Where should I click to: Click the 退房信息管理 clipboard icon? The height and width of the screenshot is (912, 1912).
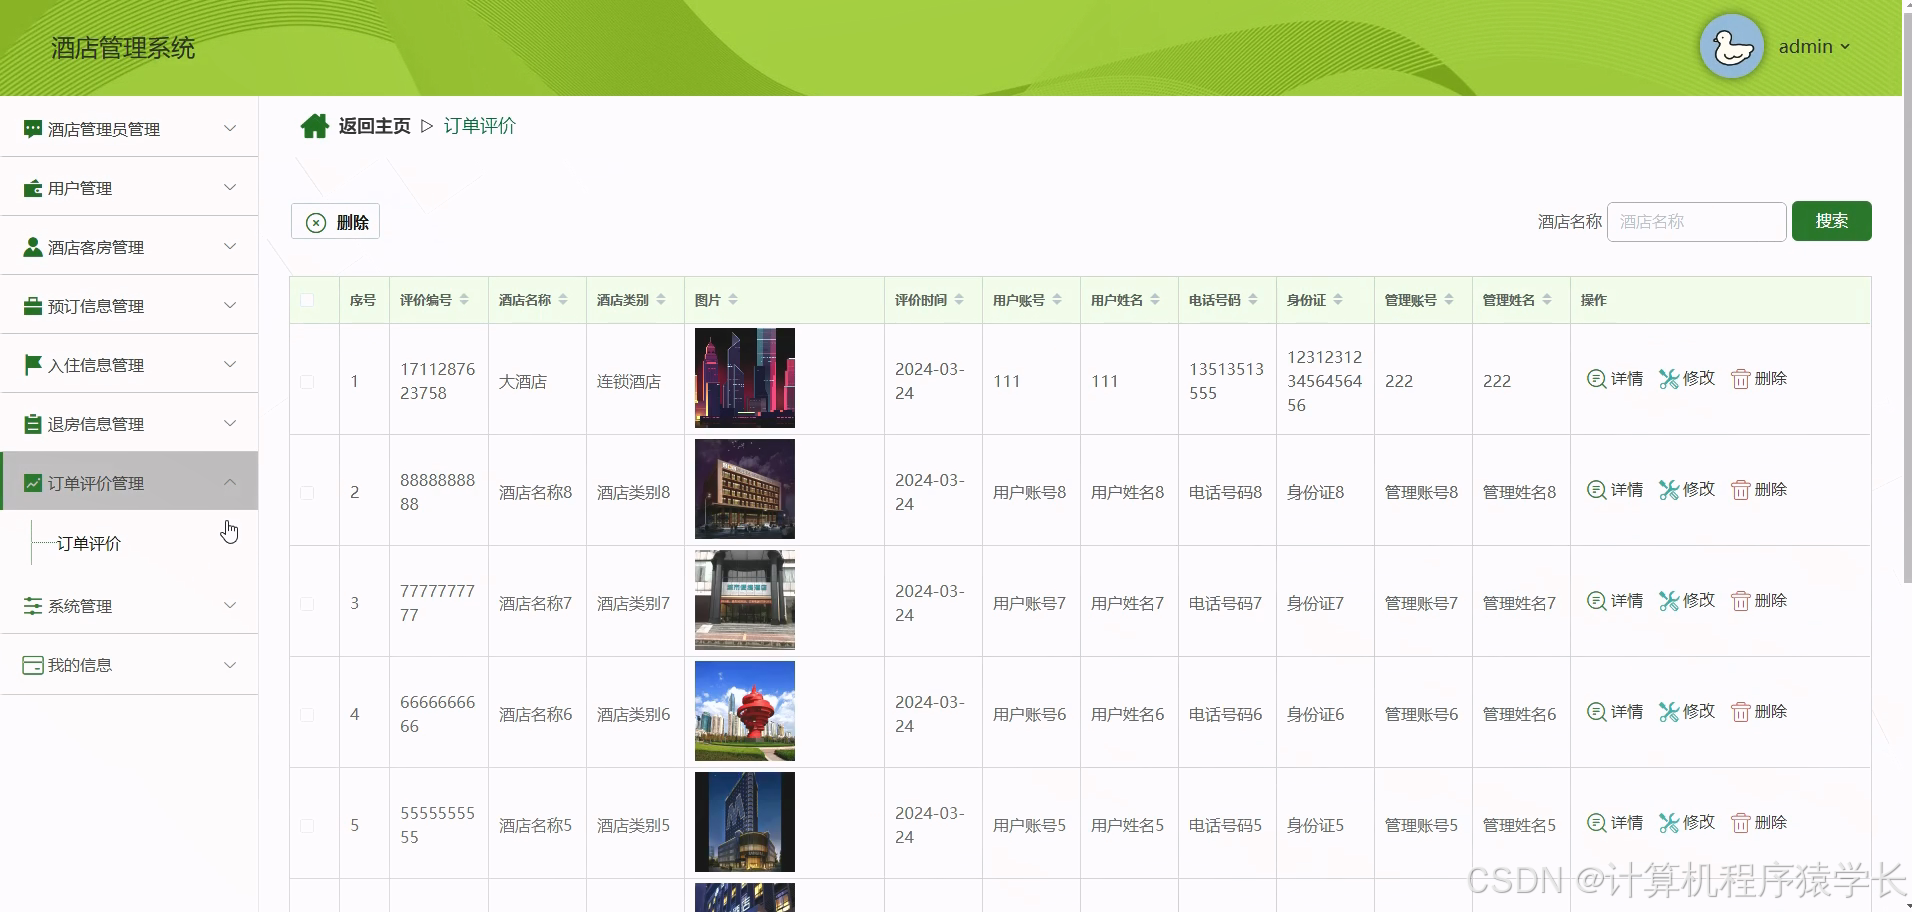pos(33,424)
